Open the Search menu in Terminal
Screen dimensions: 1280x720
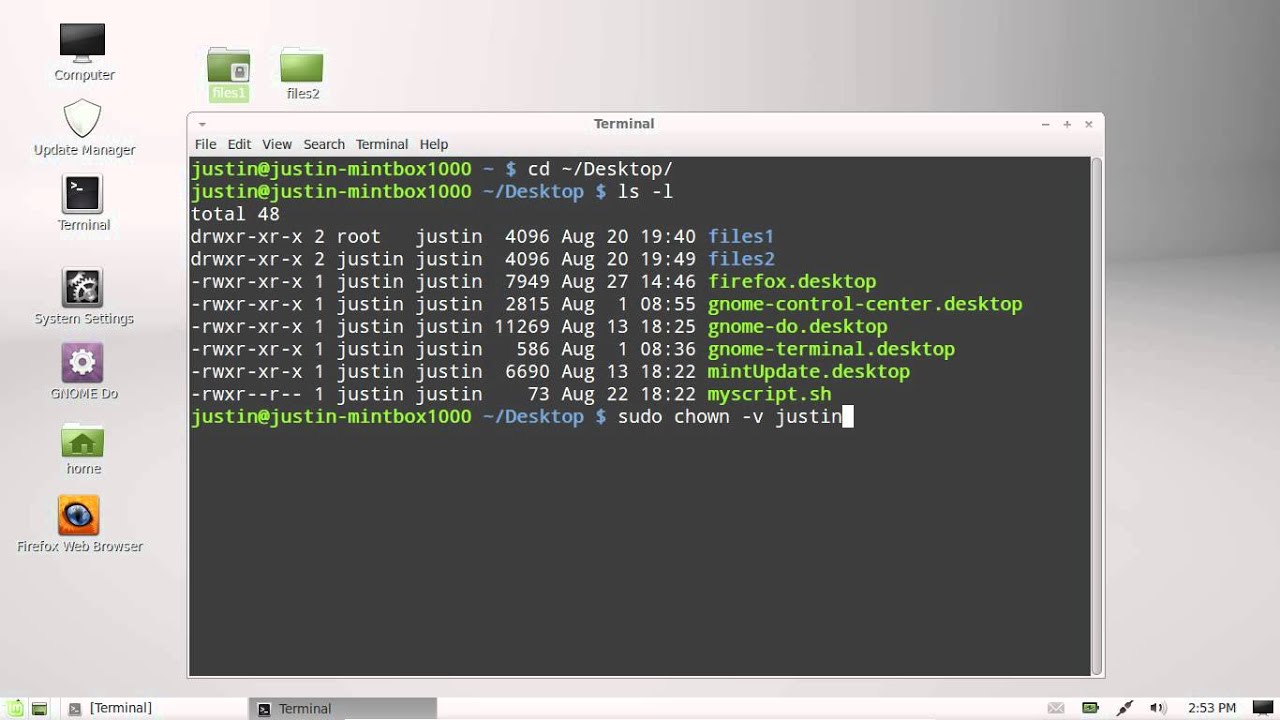tap(324, 144)
